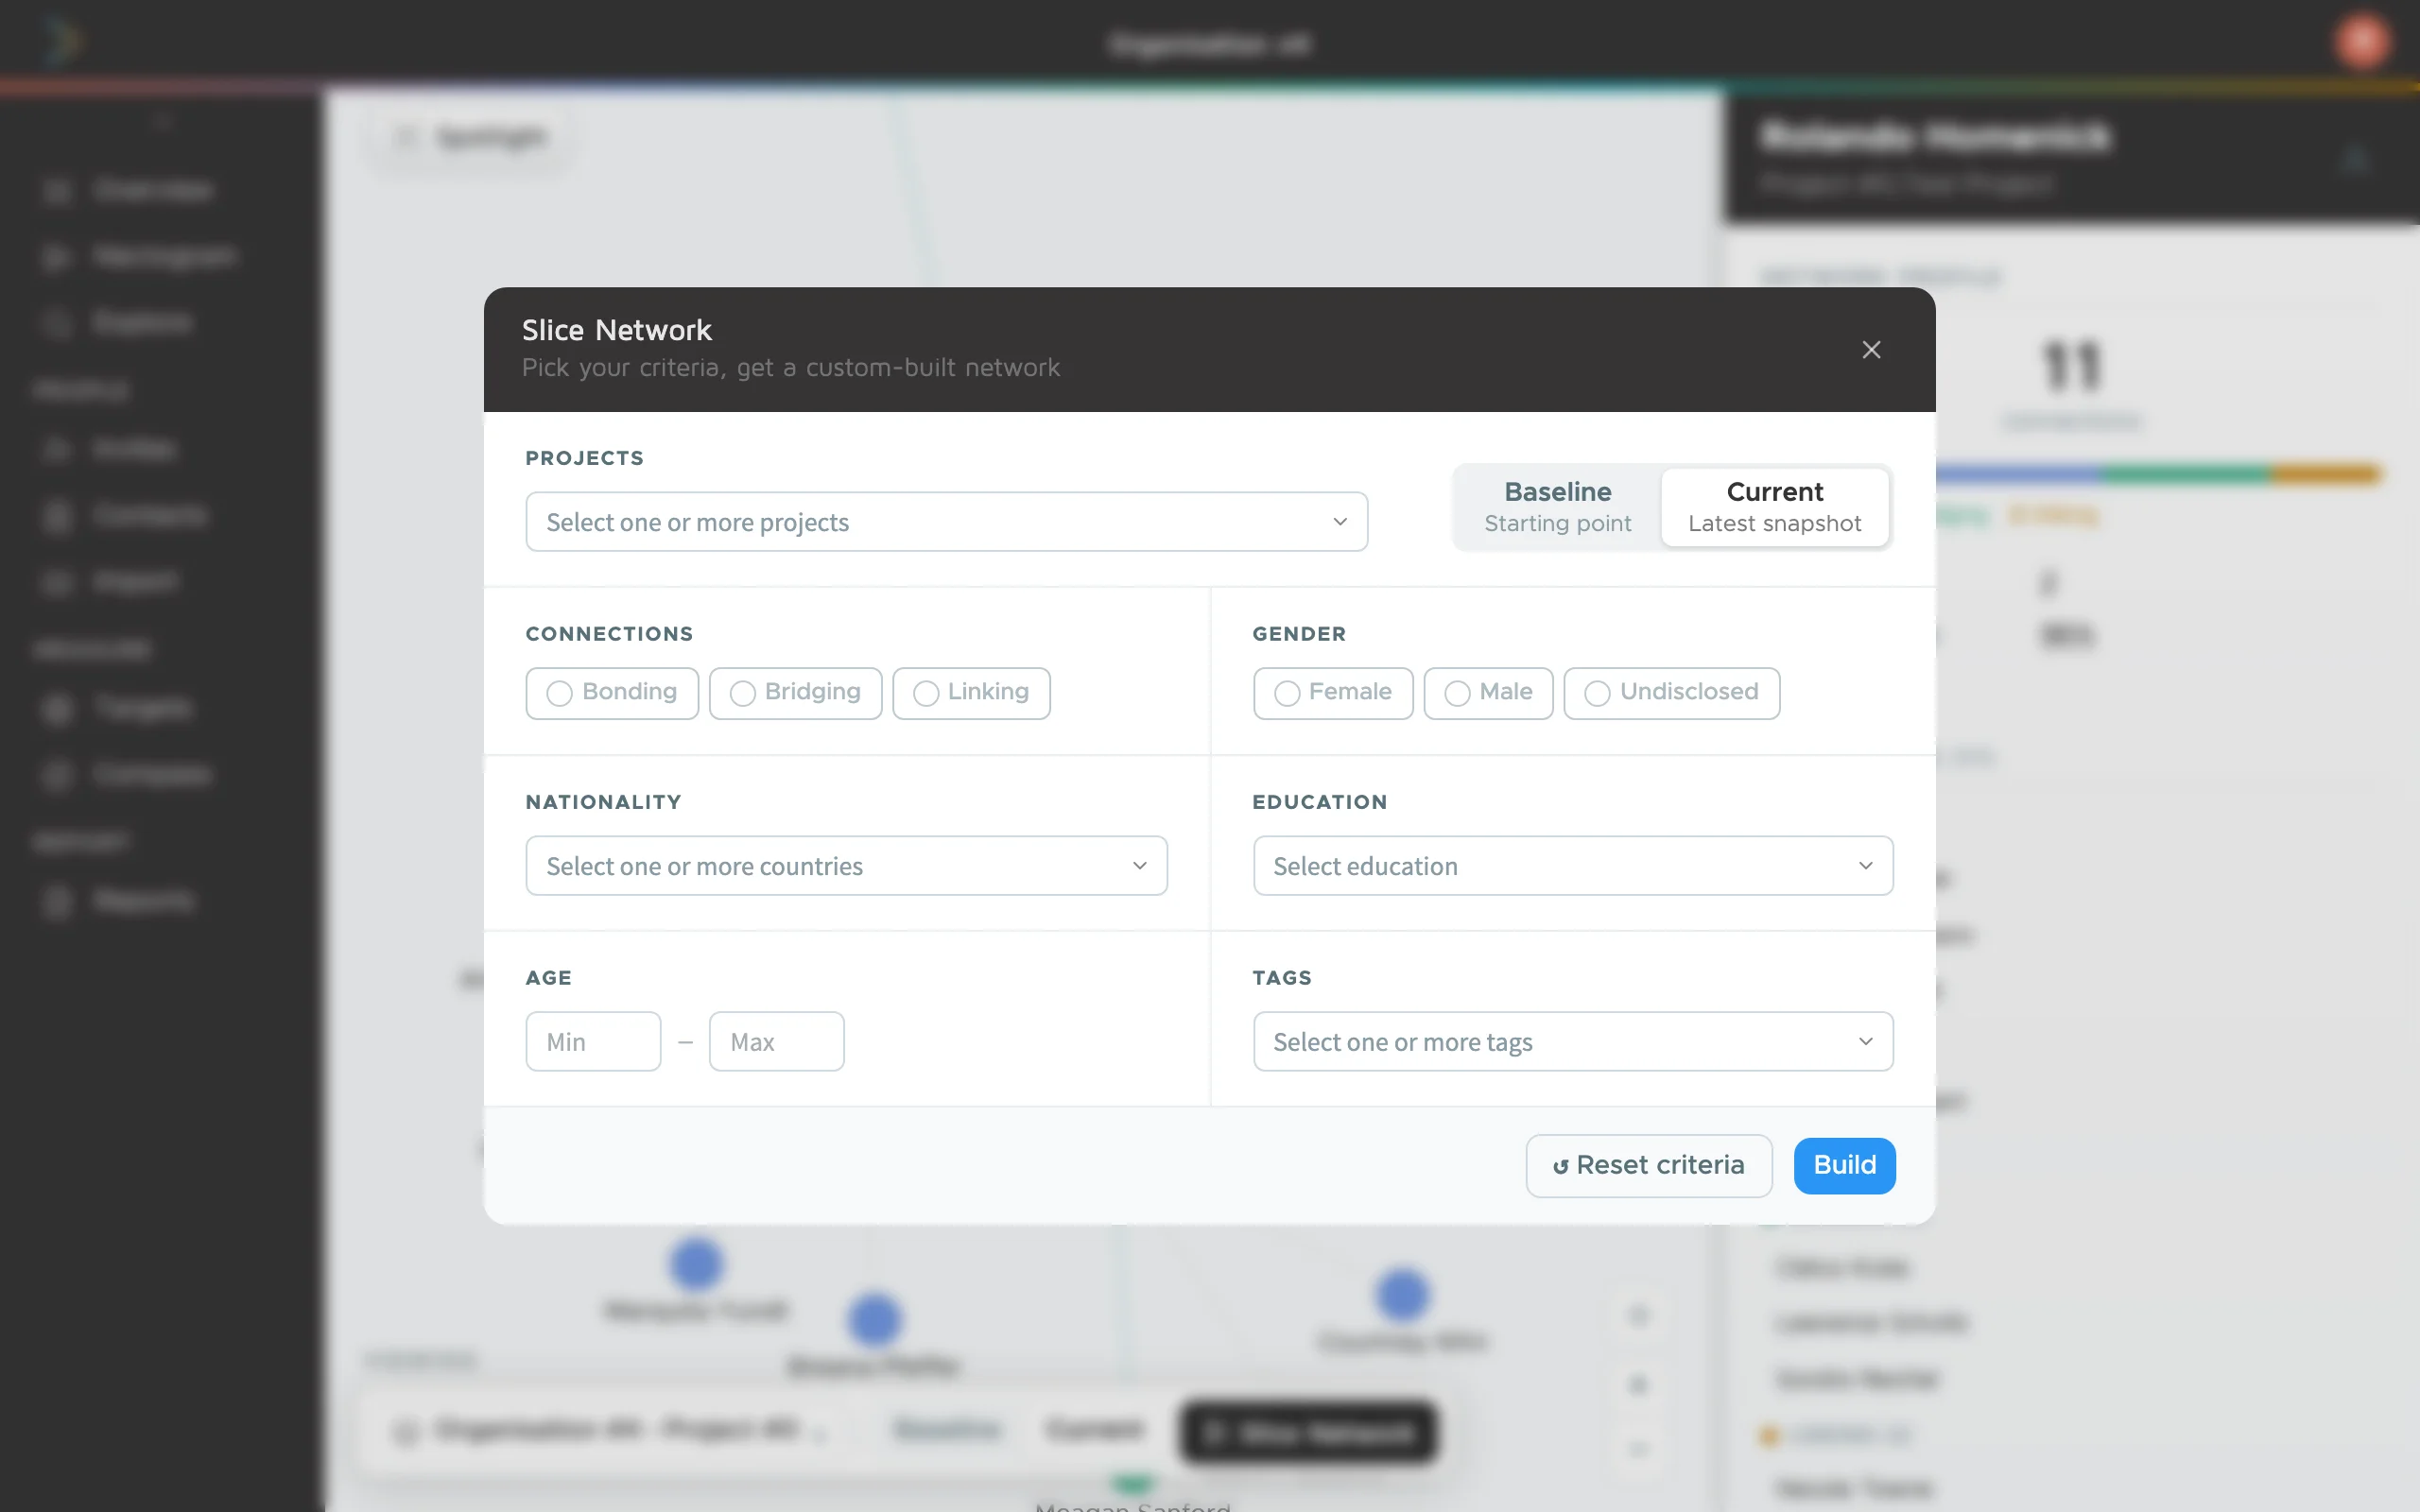
Task: Choose the Undisclosed gender option
Action: point(1671,692)
